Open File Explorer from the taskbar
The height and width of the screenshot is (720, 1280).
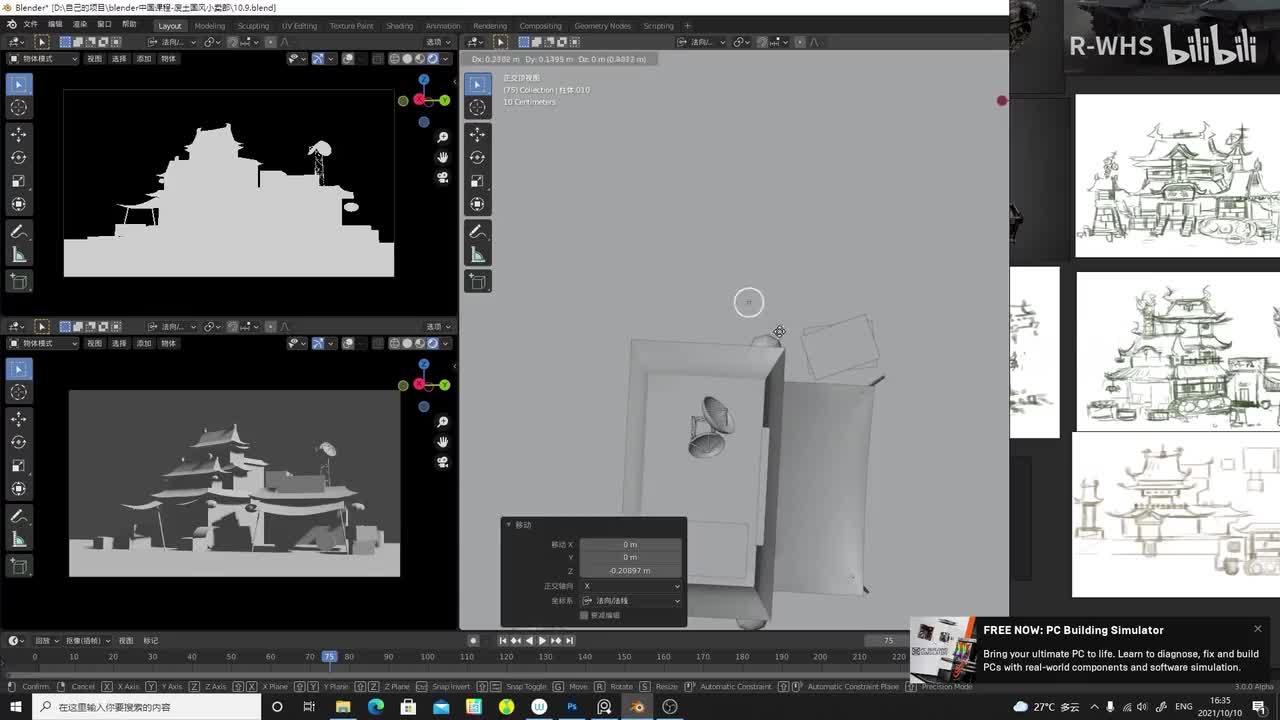tap(343, 707)
